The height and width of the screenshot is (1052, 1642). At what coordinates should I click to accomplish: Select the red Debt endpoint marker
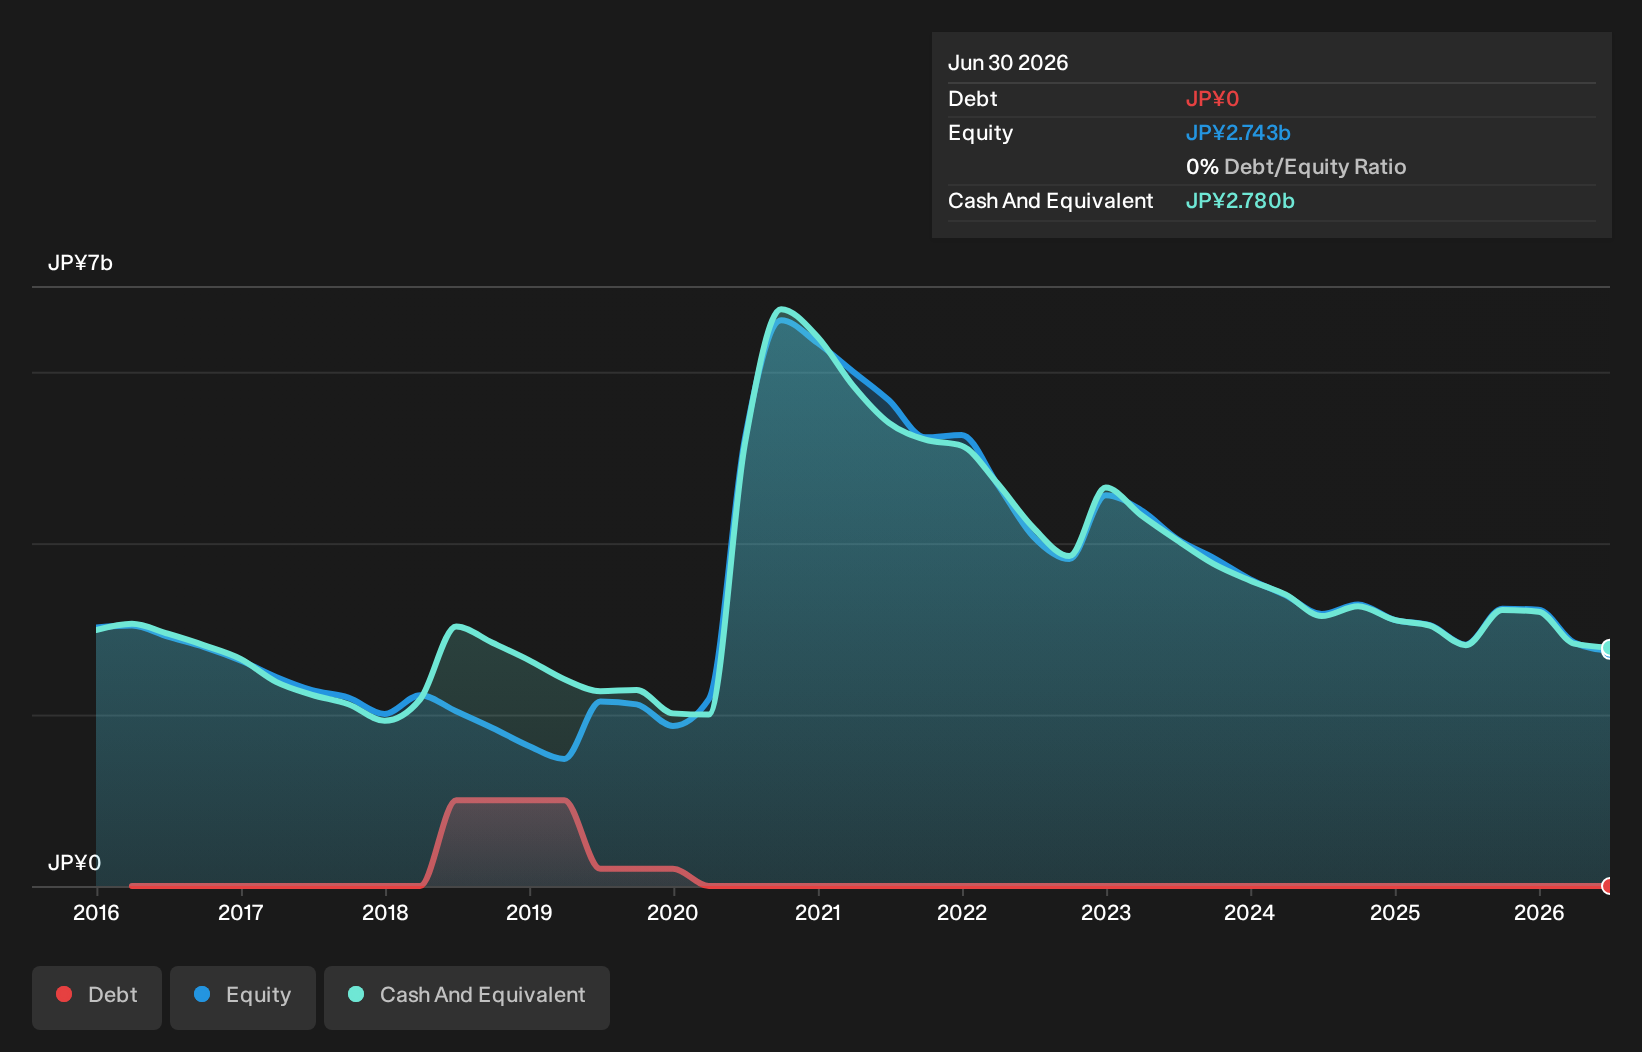click(x=1608, y=886)
